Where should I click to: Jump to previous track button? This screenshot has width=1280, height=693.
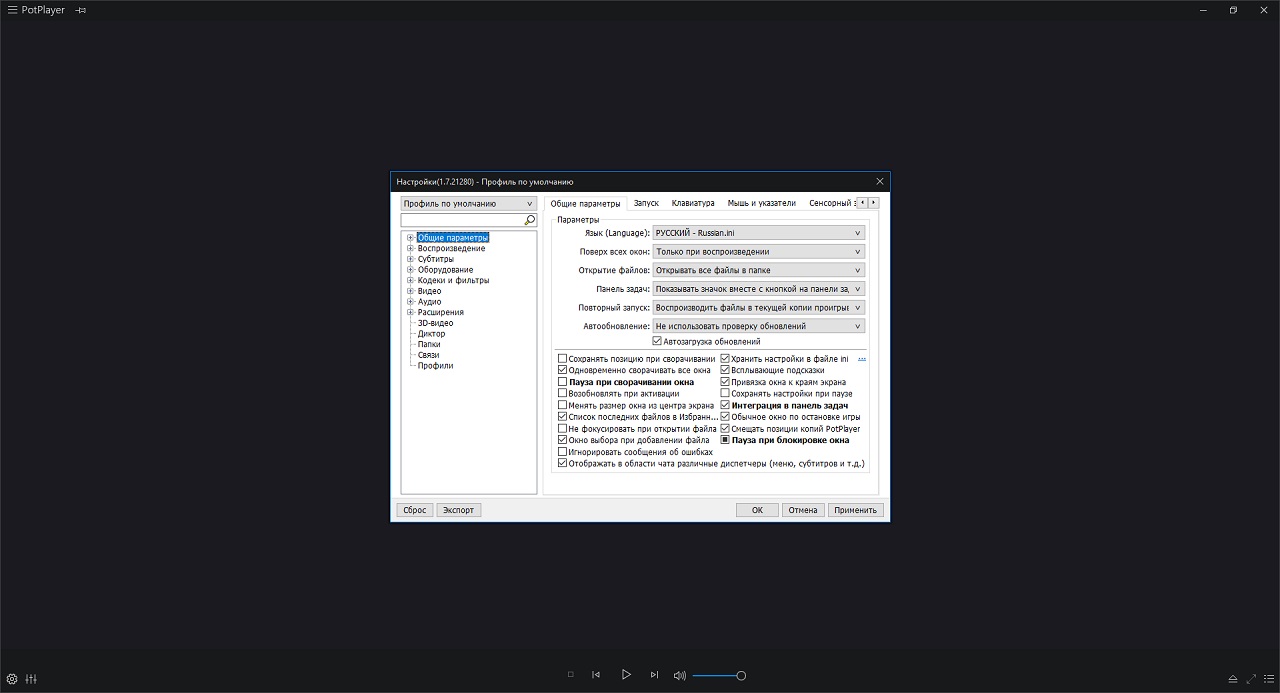(596, 675)
